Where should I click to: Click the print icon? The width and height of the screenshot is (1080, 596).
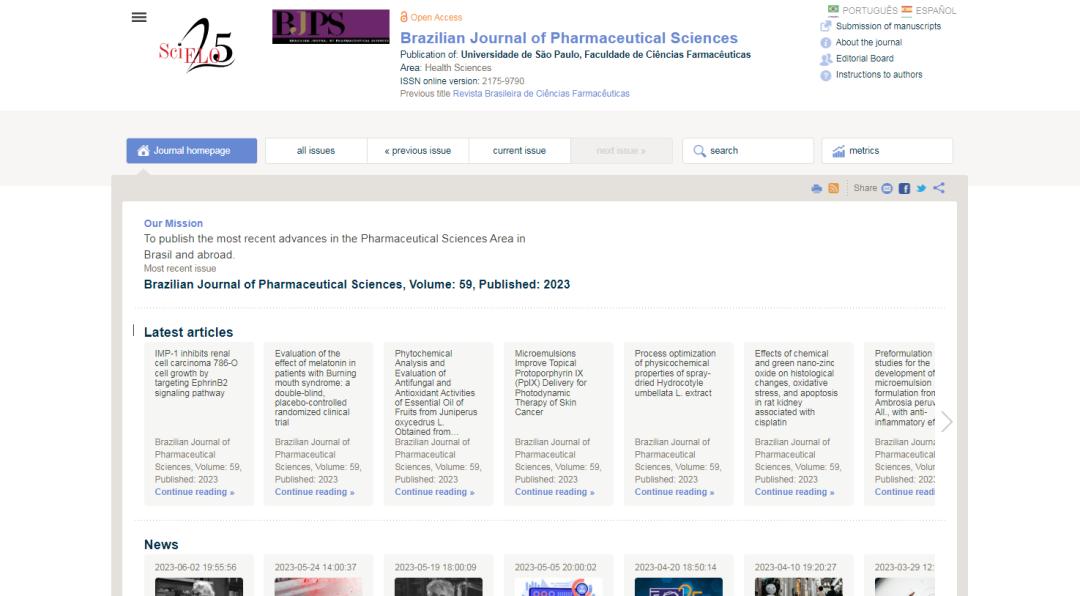pos(816,188)
